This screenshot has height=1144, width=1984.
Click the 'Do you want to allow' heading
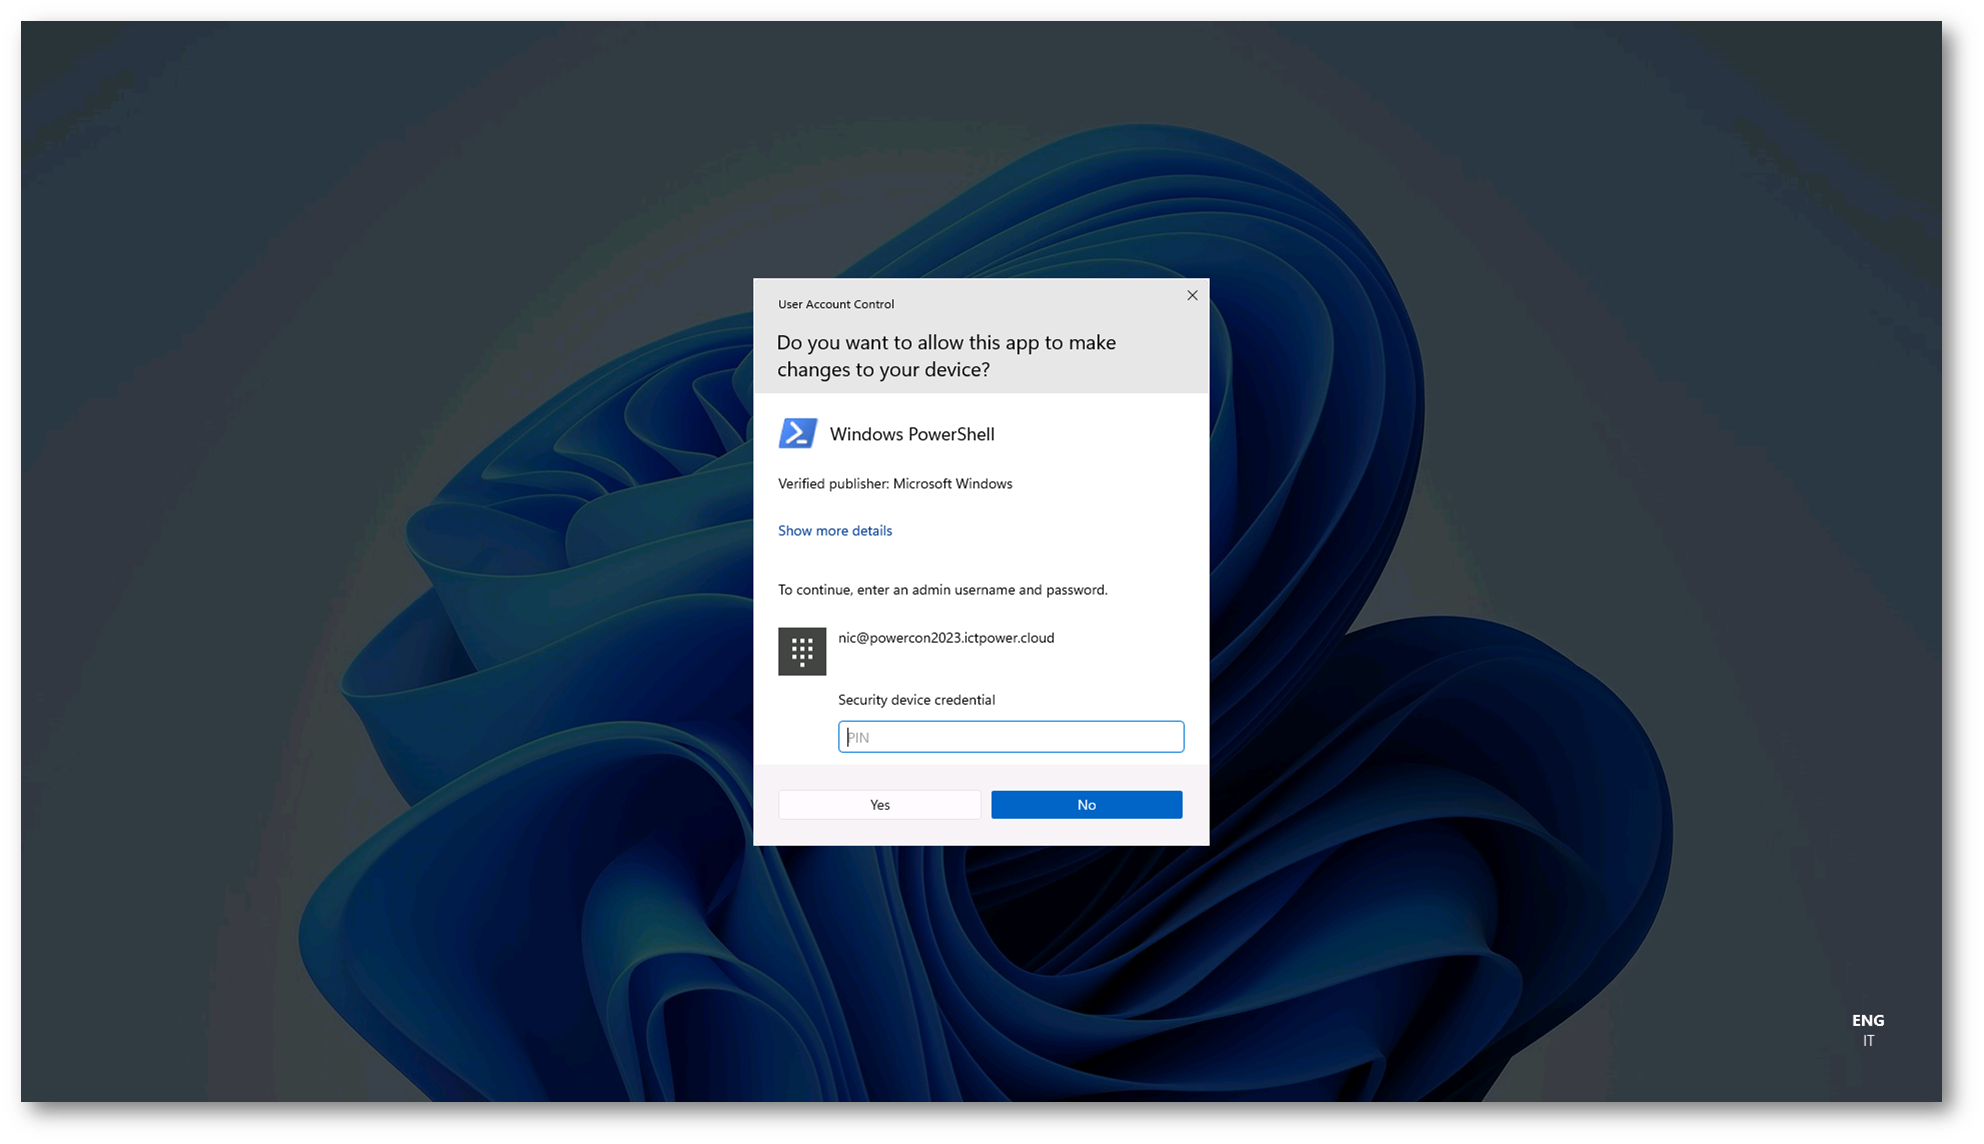(946, 356)
